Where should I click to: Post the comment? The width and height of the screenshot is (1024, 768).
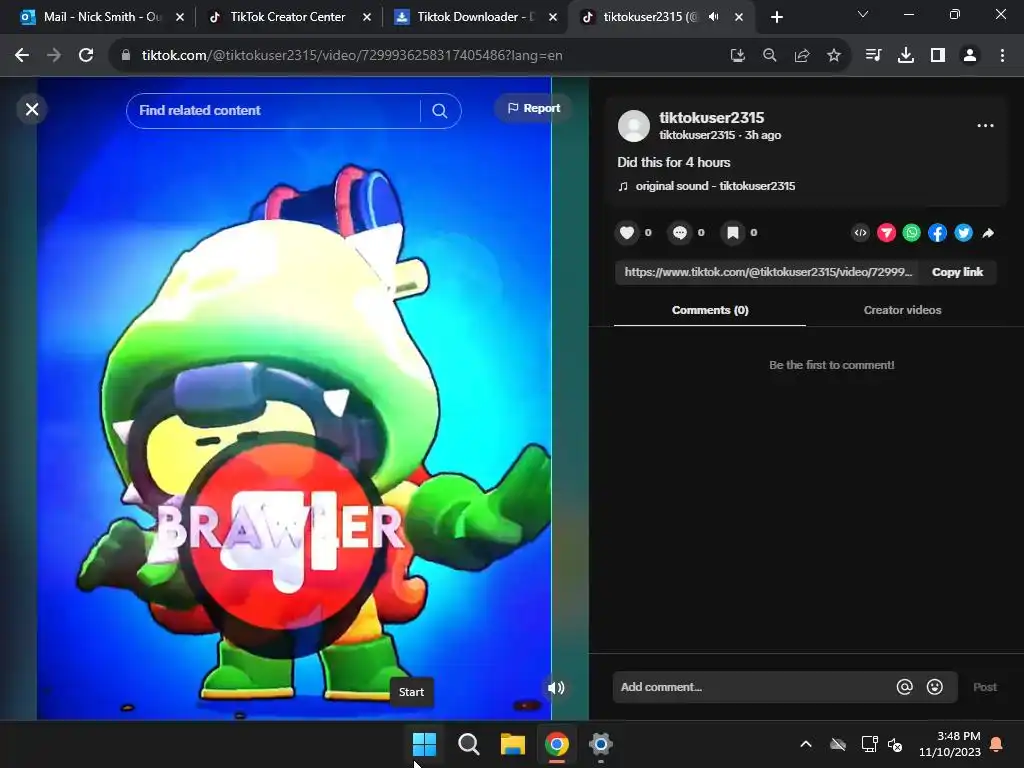984,687
